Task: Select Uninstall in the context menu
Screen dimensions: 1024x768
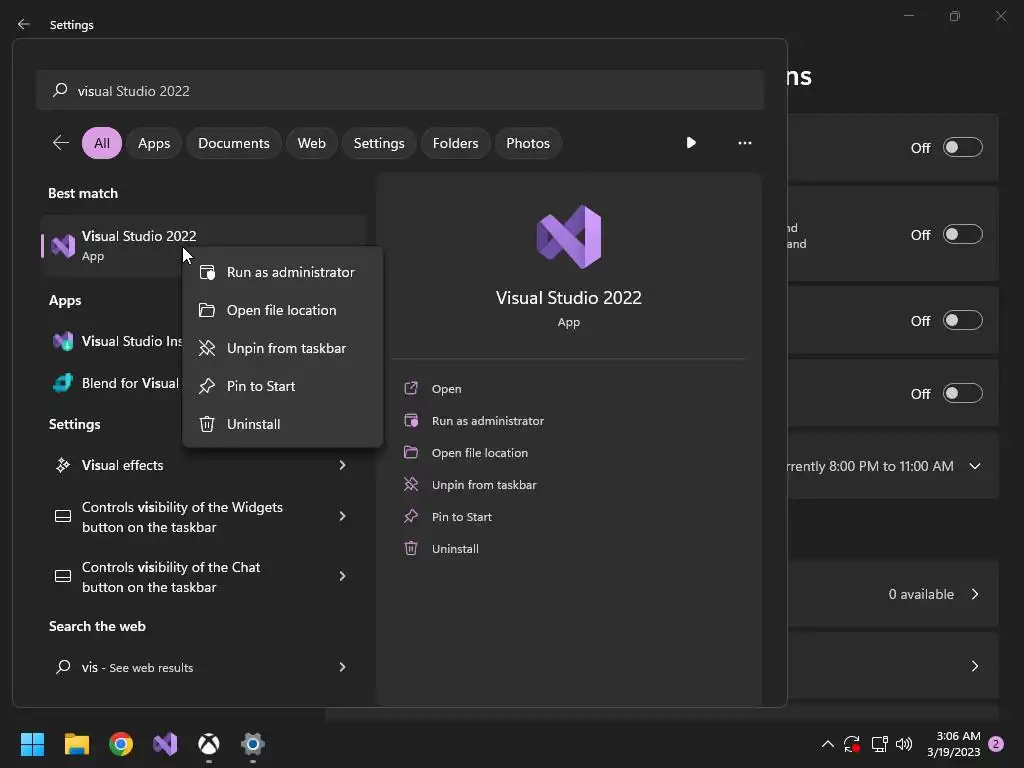Action: pos(282,424)
